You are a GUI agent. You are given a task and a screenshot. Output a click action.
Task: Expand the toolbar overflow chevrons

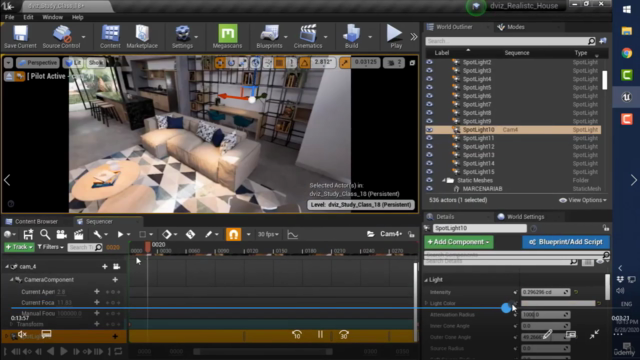click(x=414, y=37)
